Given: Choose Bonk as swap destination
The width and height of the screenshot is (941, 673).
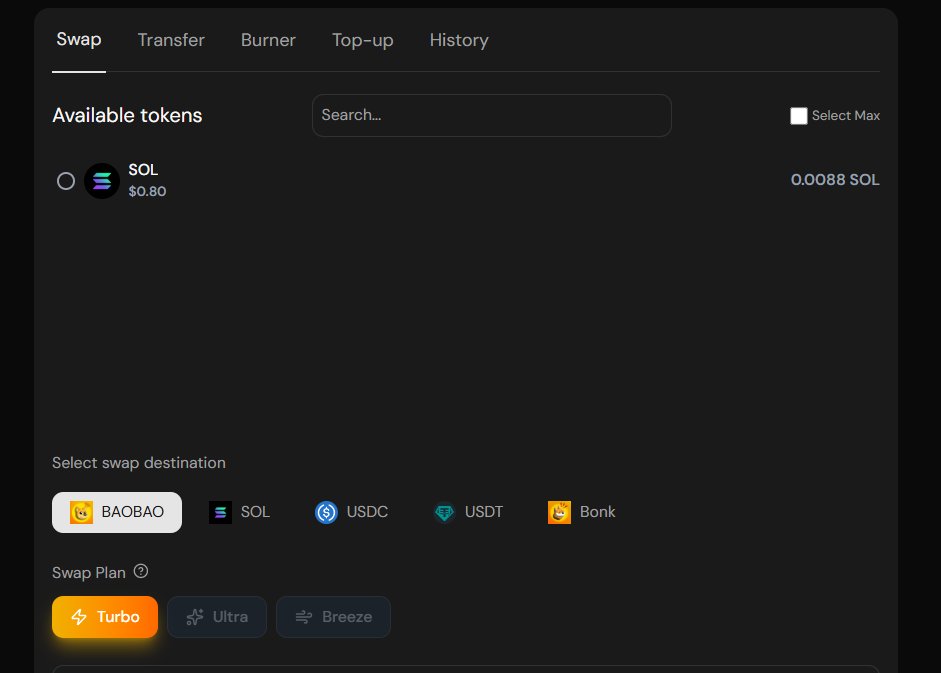Looking at the screenshot, I should coord(582,512).
